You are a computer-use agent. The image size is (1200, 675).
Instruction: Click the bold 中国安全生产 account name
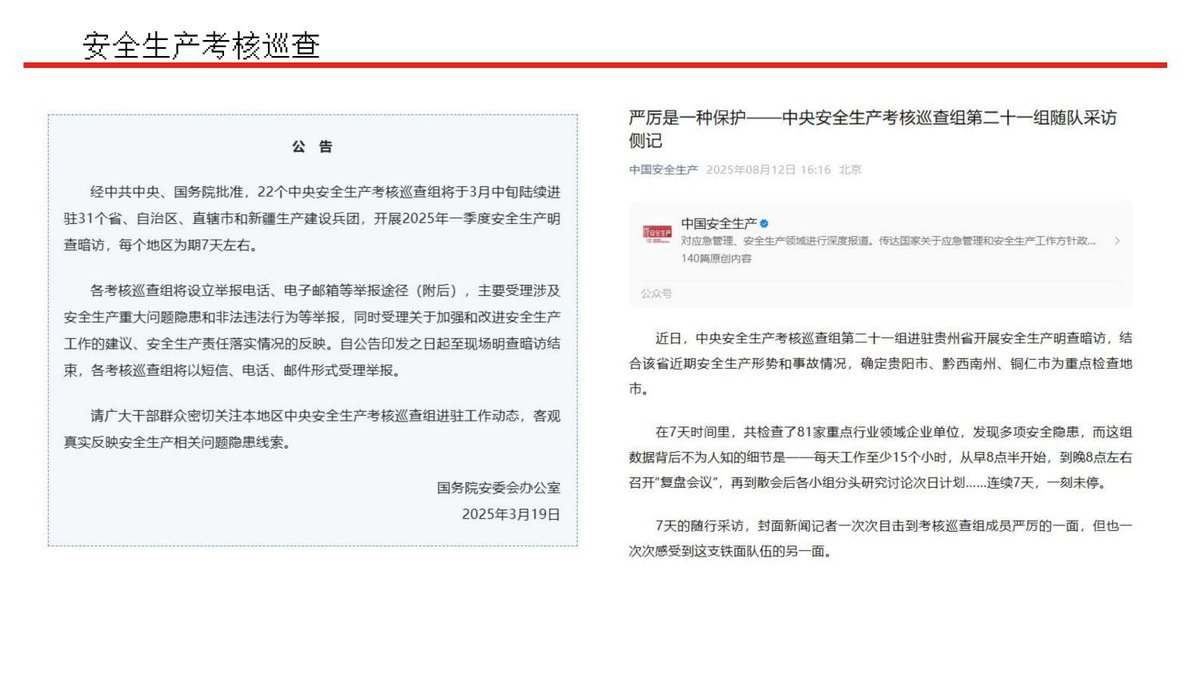pos(718,223)
